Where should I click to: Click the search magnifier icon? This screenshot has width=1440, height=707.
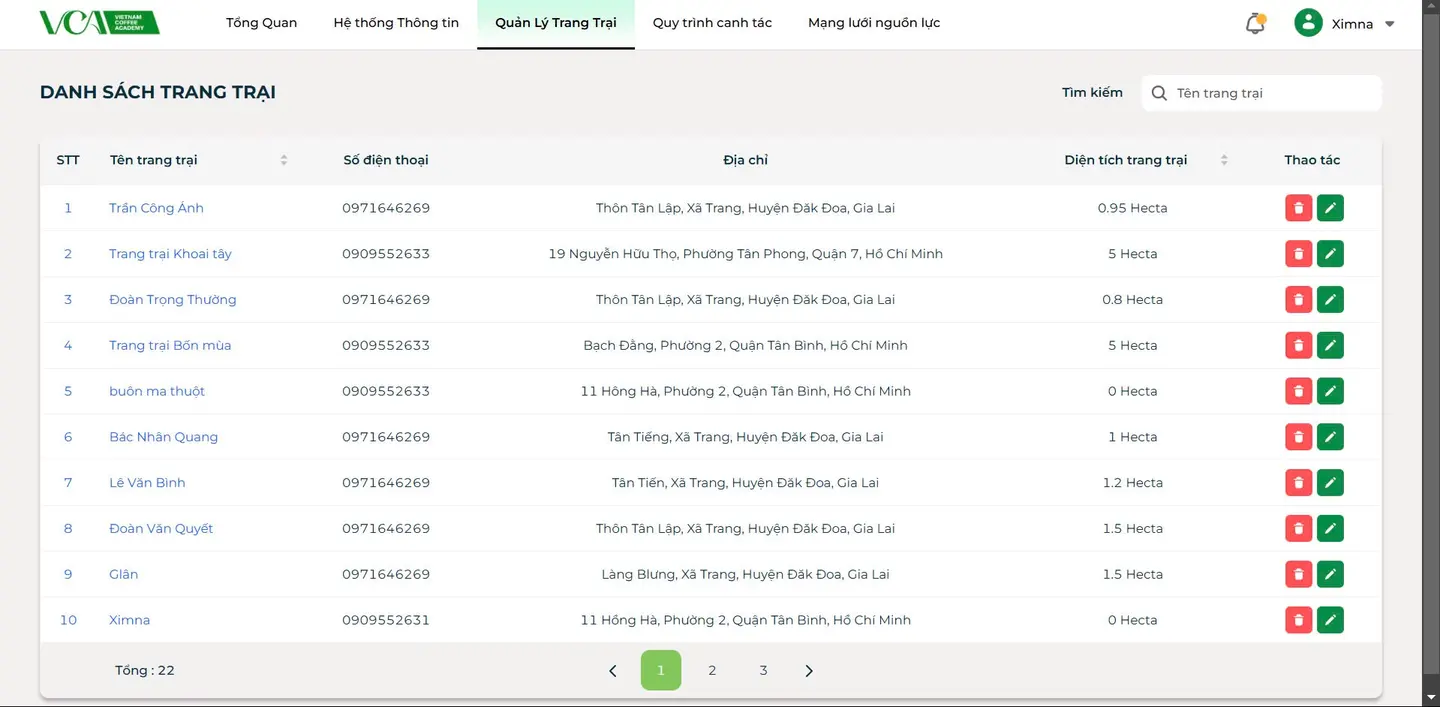1159,93
